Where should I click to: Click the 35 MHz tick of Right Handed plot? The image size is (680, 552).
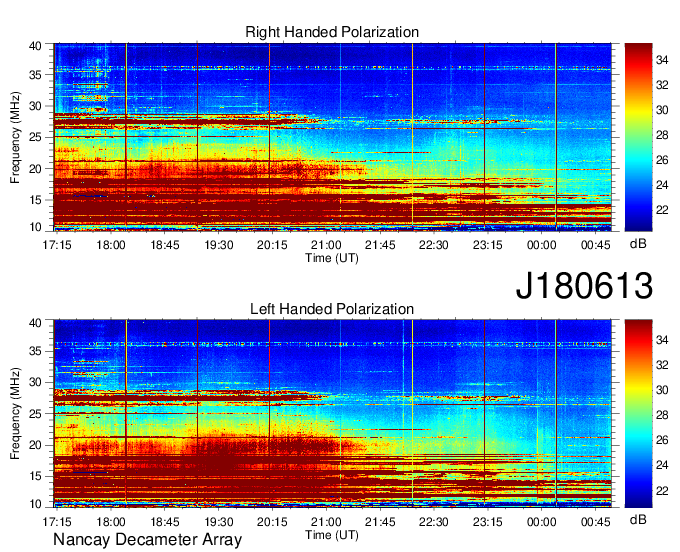(x=36, y=75)
